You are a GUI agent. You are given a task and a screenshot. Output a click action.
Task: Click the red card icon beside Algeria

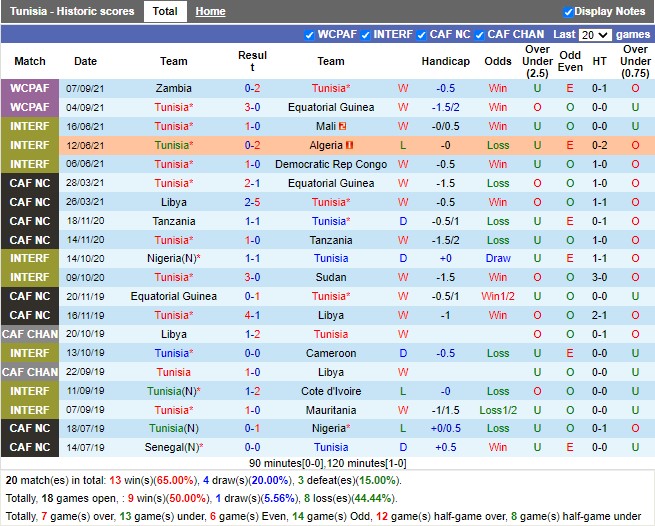tap(350, 145)
